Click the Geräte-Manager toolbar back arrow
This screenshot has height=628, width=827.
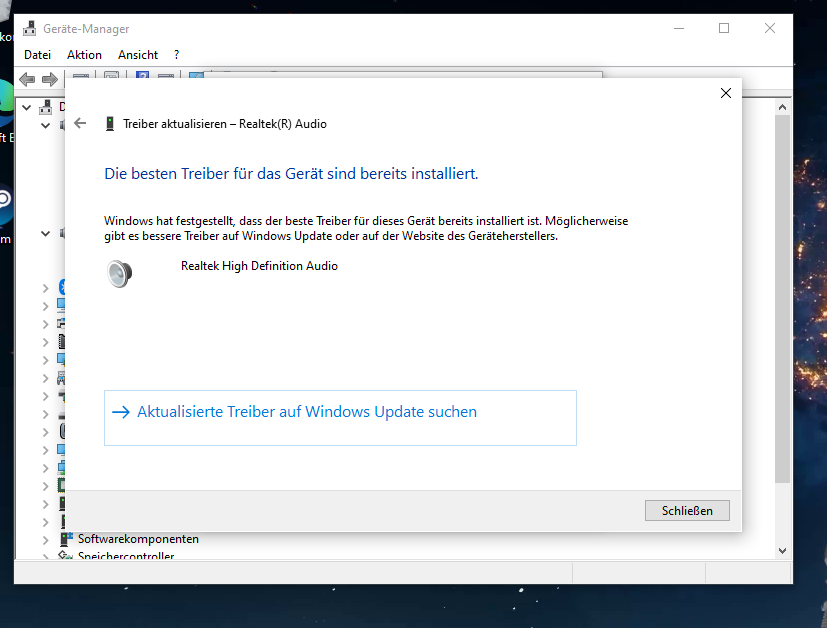pos(27,79)
